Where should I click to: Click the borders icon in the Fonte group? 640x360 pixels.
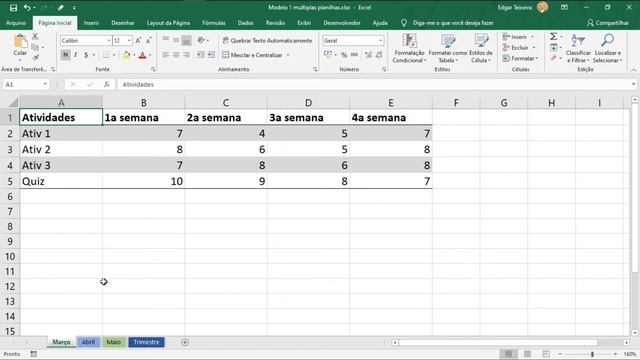pyautogui.click(x=106, y=55)
